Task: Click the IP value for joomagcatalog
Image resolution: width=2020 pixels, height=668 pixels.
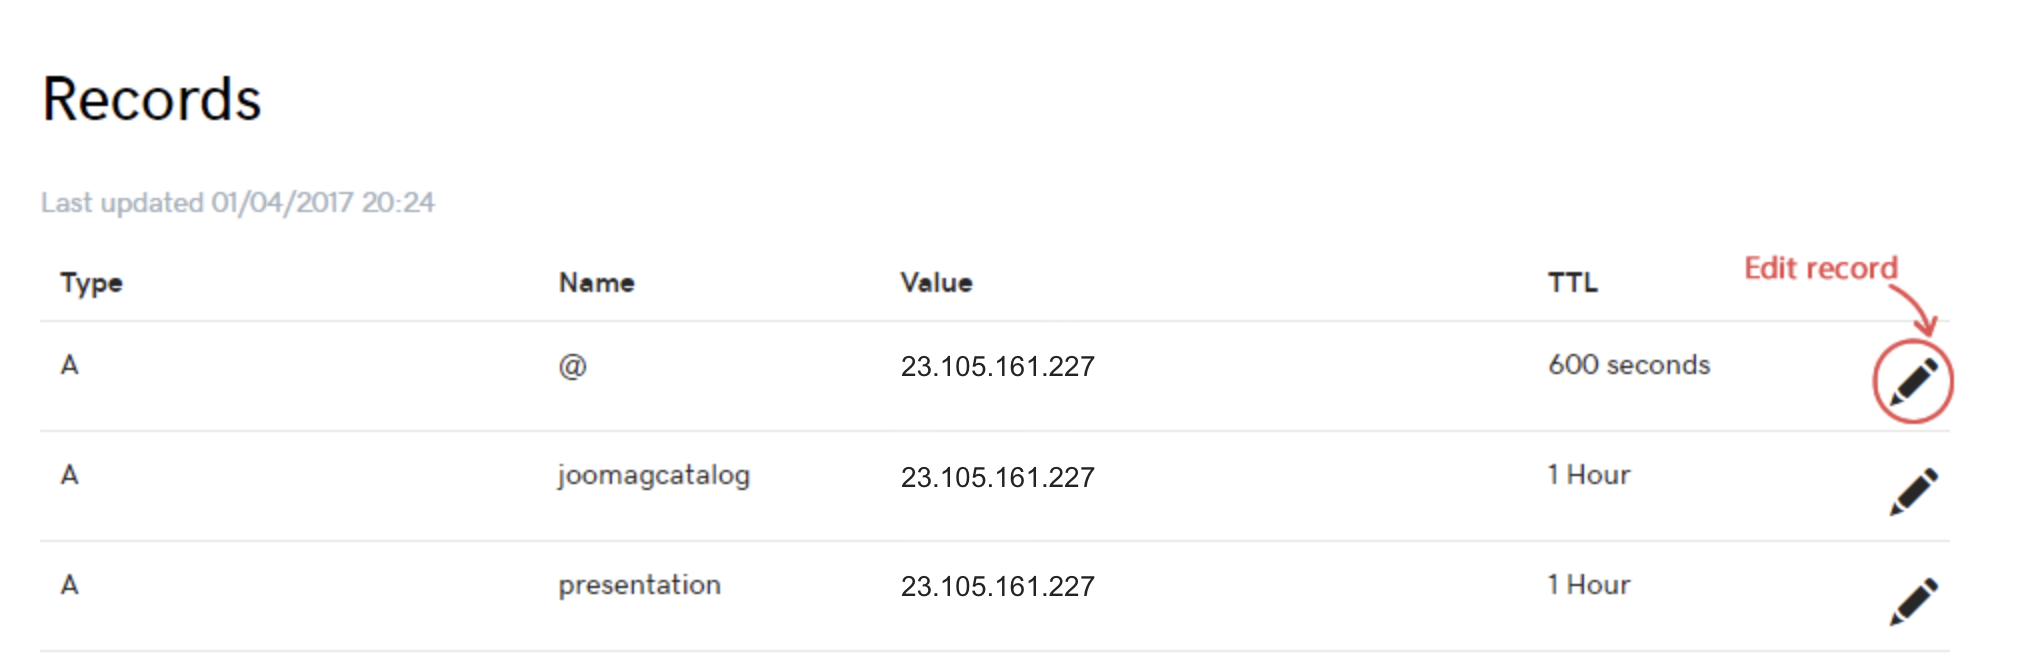Action: 997,477
